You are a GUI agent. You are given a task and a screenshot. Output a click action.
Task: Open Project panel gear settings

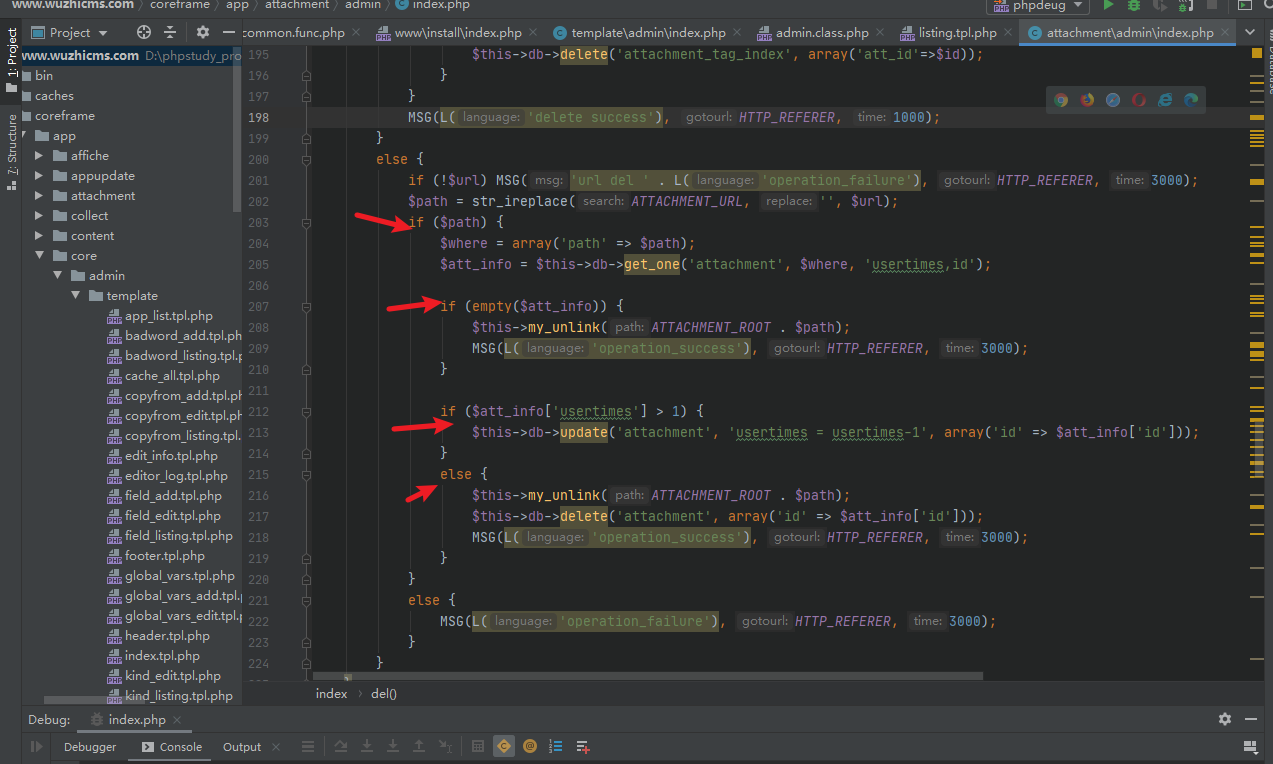(203, 33)
